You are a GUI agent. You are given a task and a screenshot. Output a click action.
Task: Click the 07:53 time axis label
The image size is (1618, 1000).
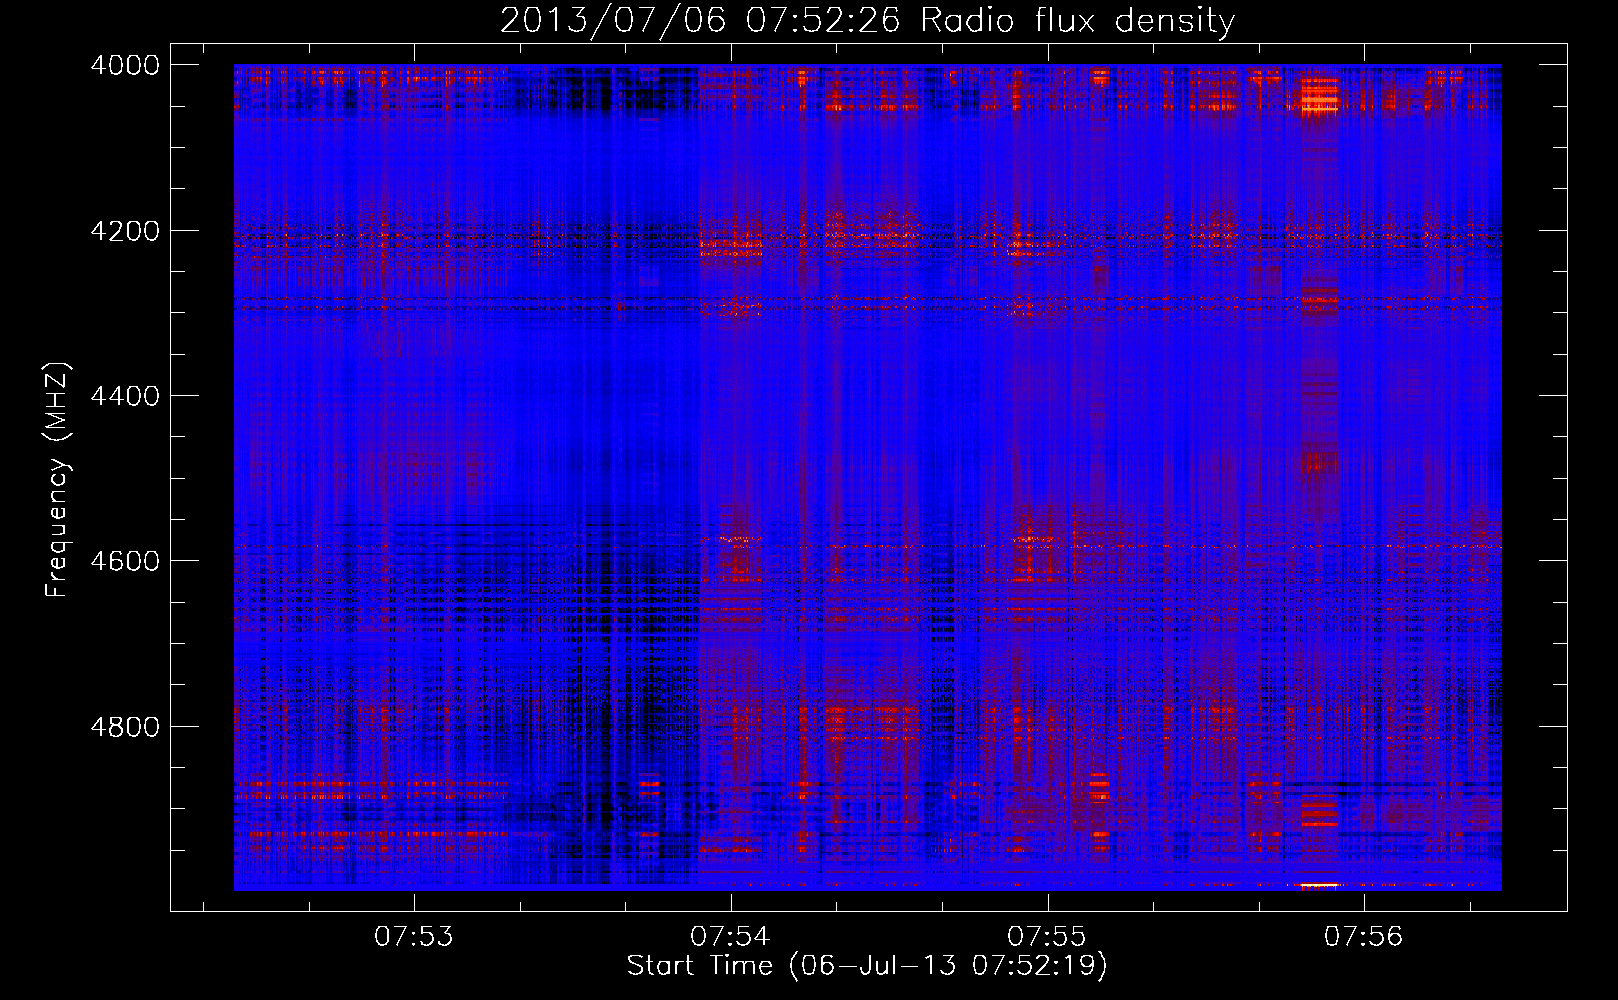[x=414, y=937]
